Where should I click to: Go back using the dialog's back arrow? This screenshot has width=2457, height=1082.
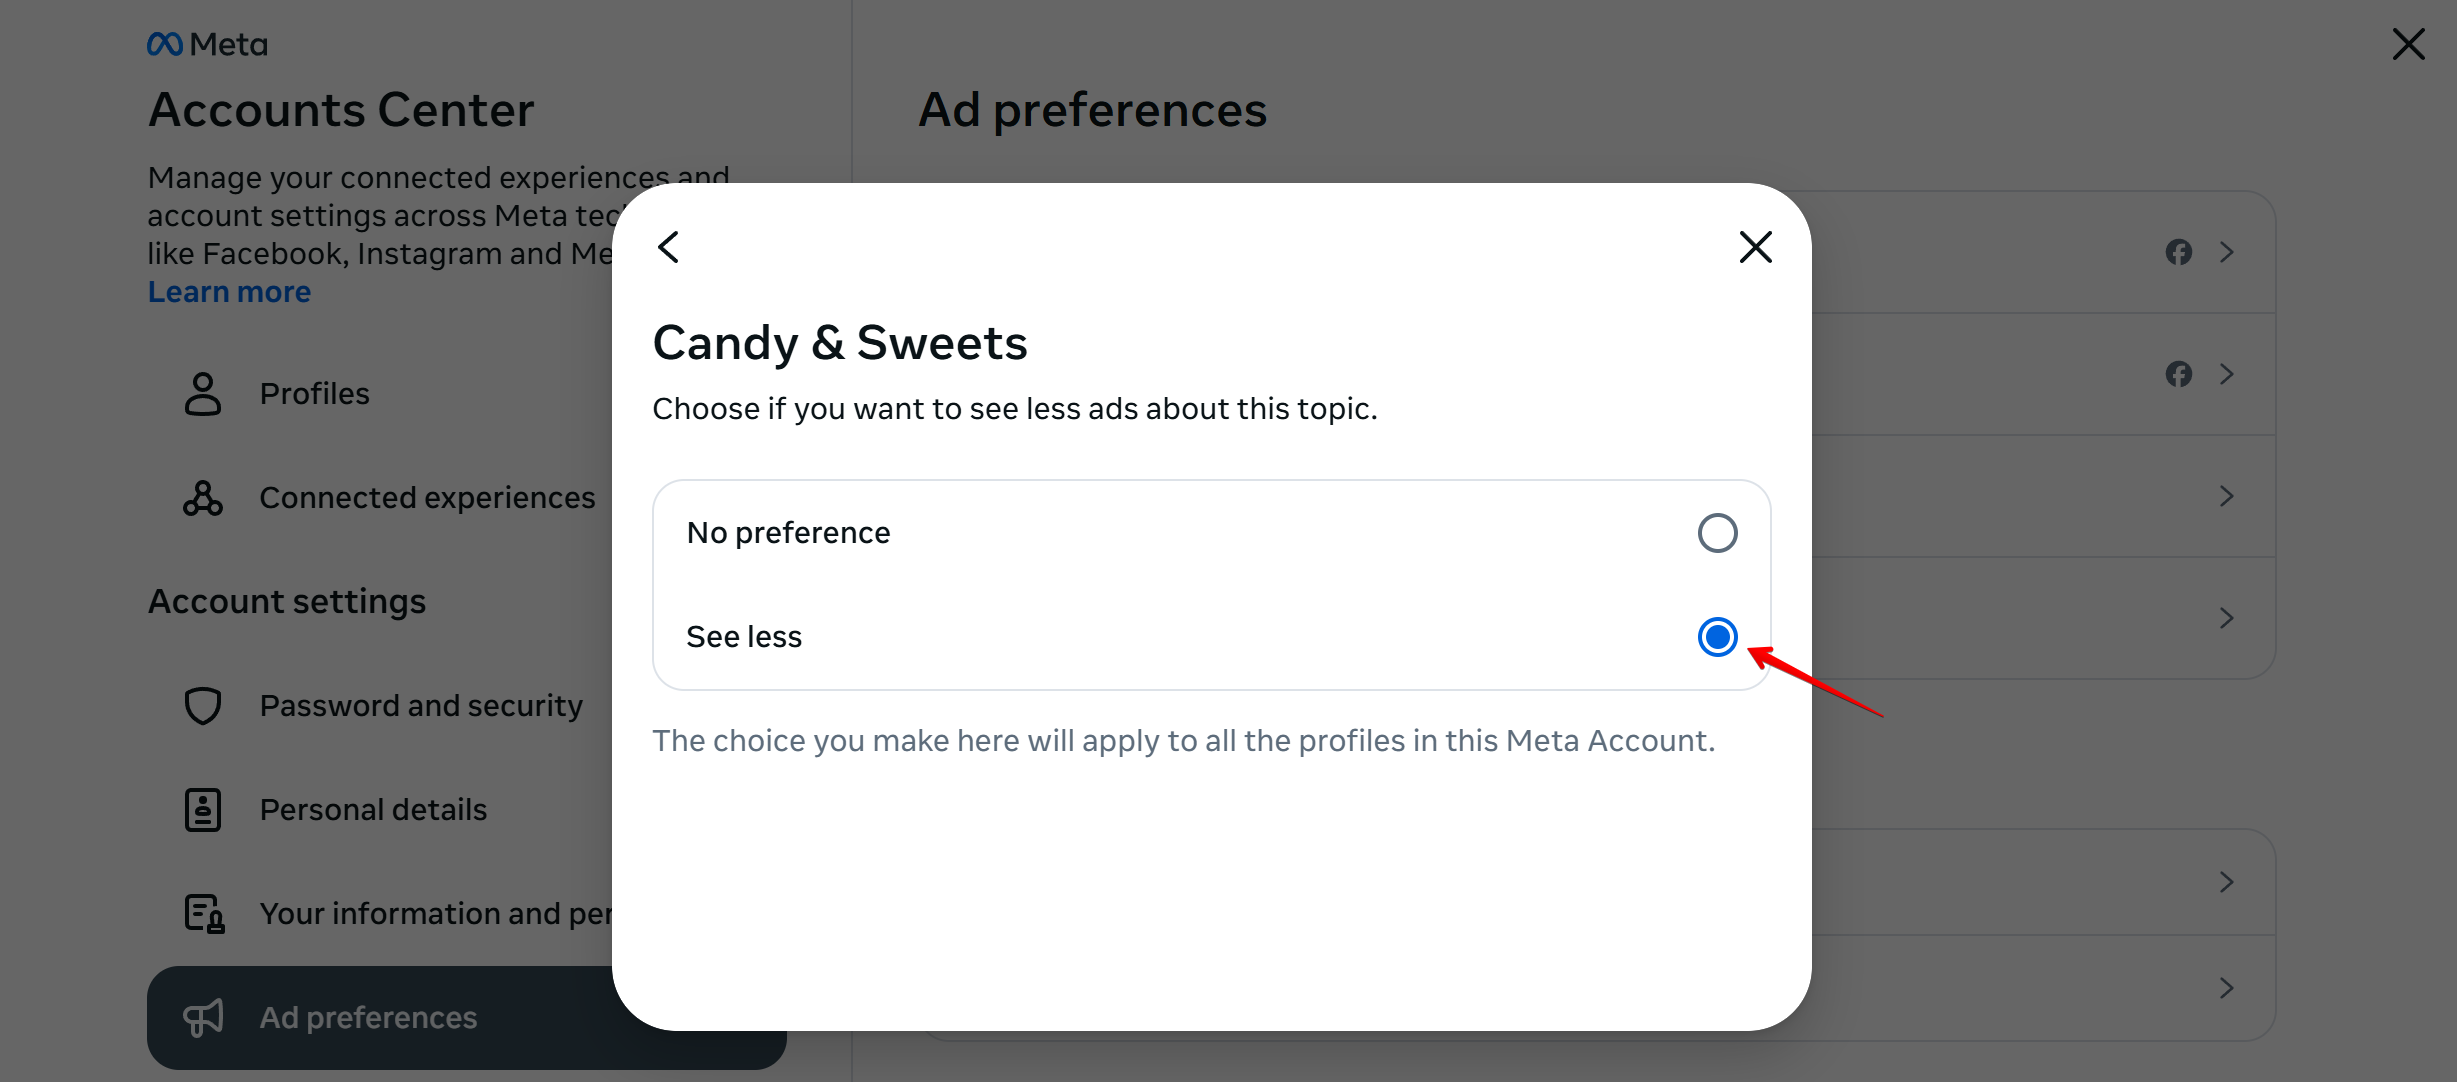(x=669, y=247)
